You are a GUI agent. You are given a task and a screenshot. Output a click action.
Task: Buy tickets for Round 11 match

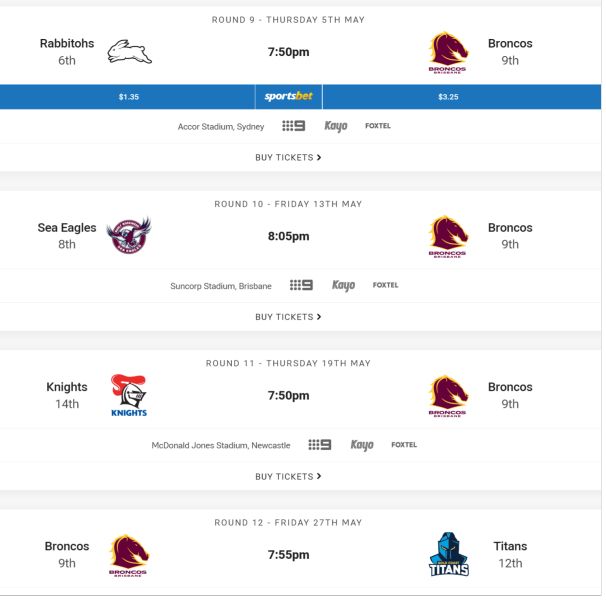(288, 477)
